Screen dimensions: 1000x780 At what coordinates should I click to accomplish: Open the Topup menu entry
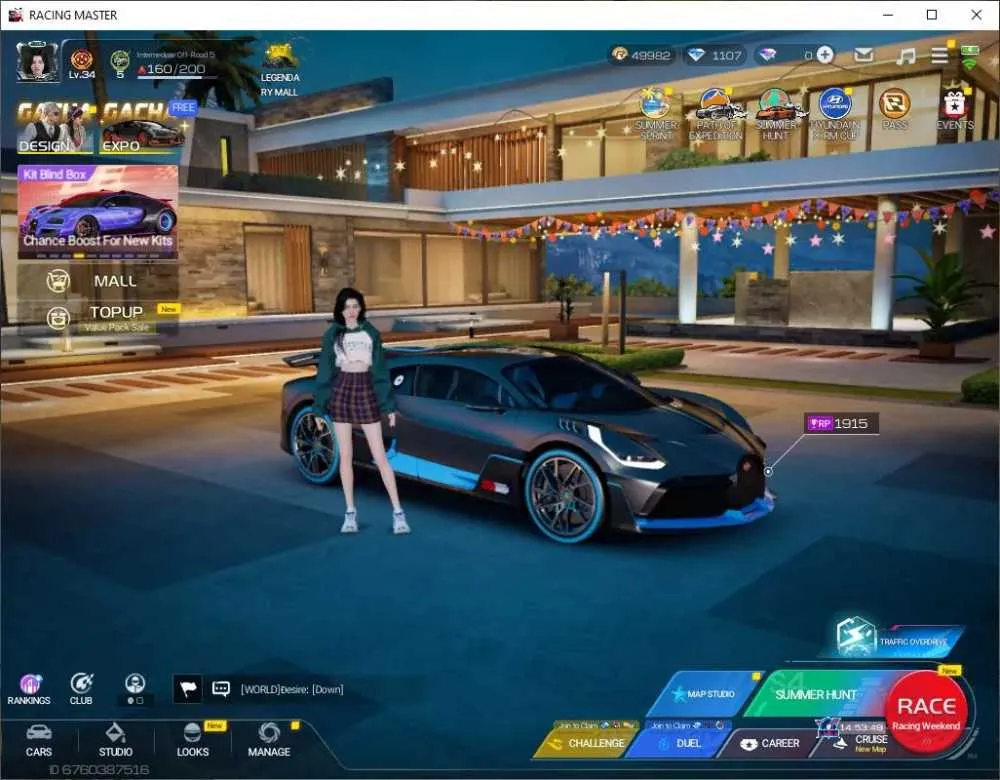click(x=99, y=317)
